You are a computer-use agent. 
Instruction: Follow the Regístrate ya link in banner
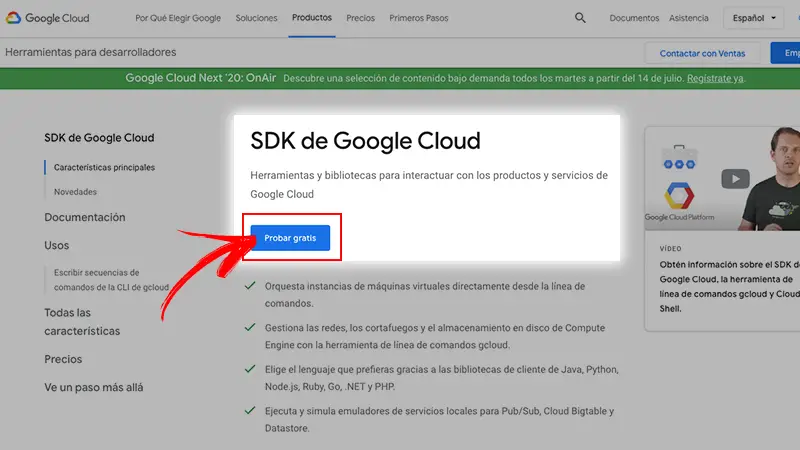[x=715, y=79]
